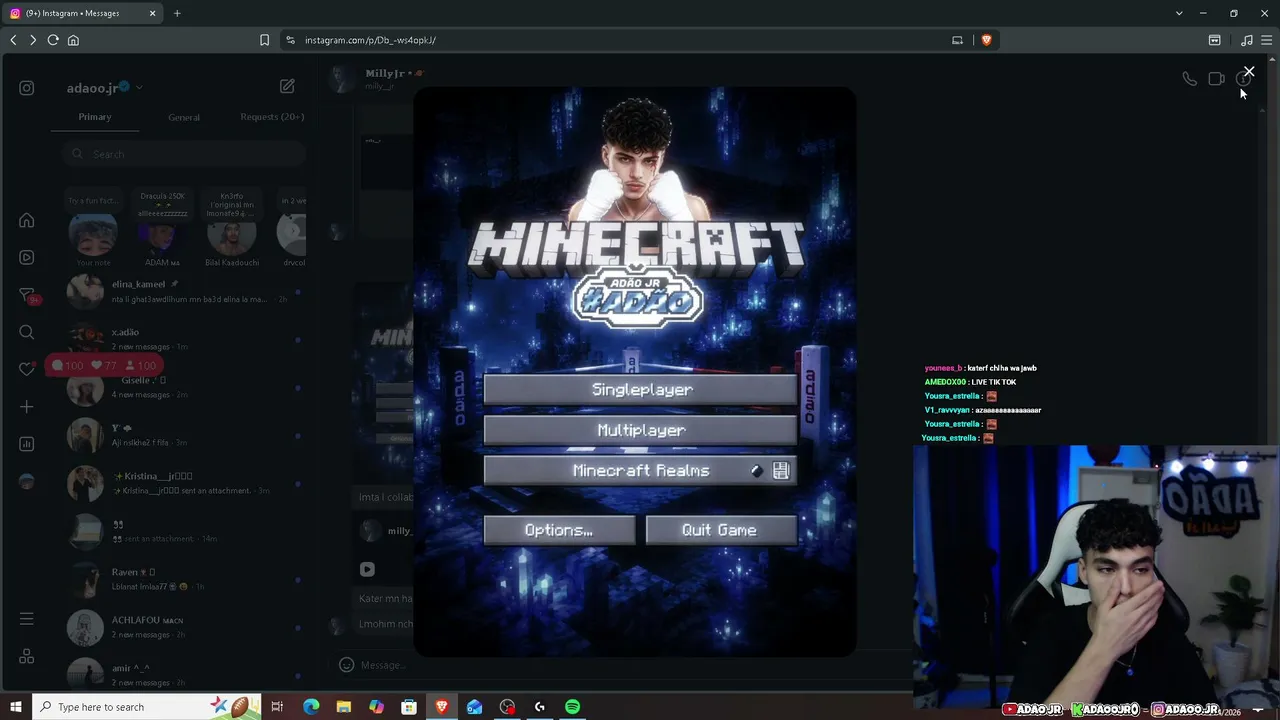
Task: Click Singleplayer in the Minecraft image
Action: (x=641, y=390)
